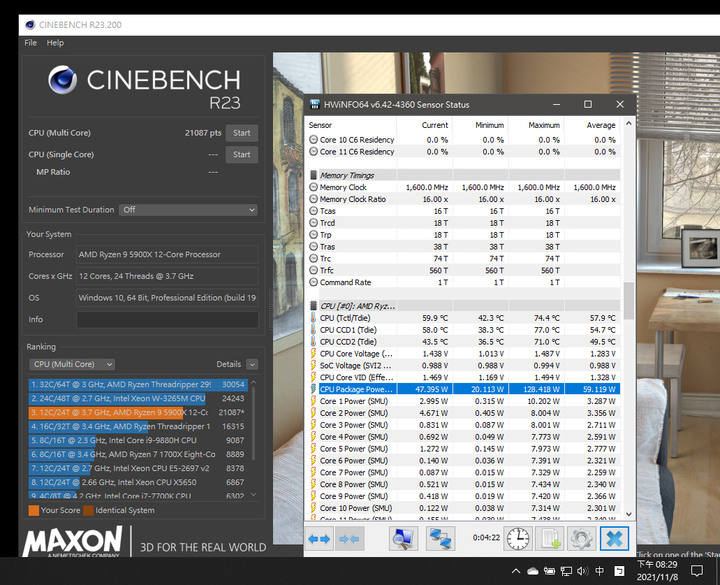
Task: Open the Minimum Test Duration dropdown
Action: tap(188, 210)
